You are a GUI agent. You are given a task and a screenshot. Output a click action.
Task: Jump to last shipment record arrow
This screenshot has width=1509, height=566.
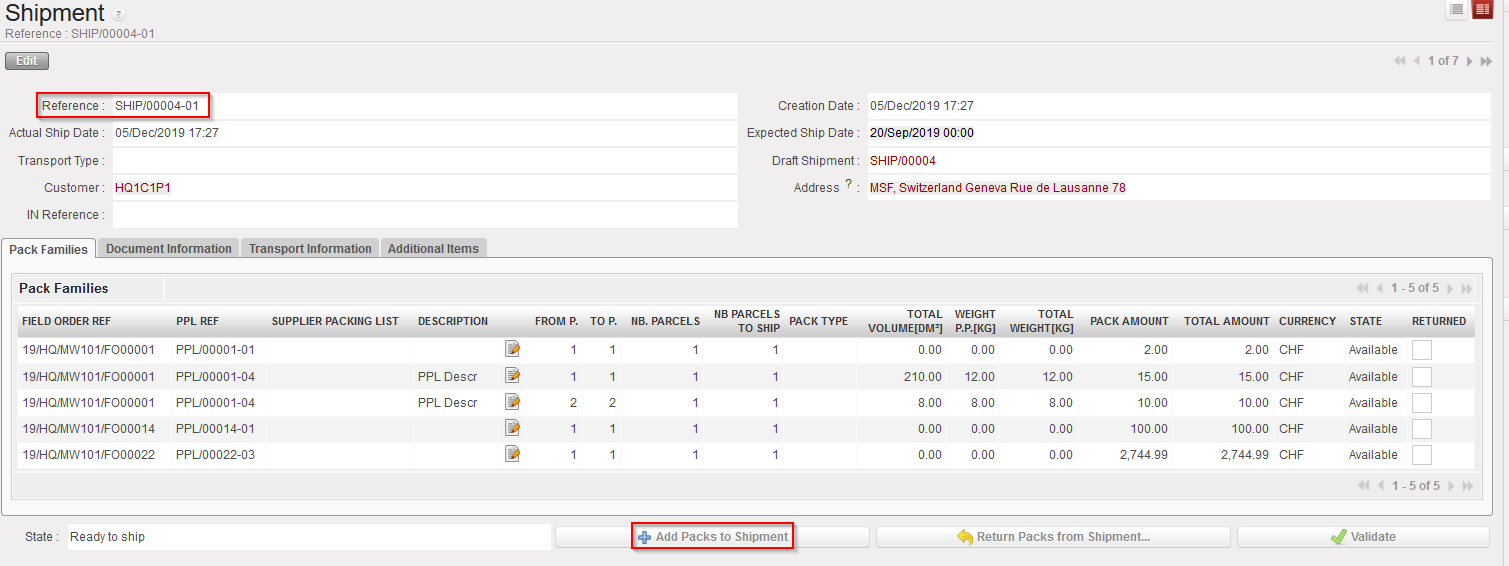tap(1486, 61)
